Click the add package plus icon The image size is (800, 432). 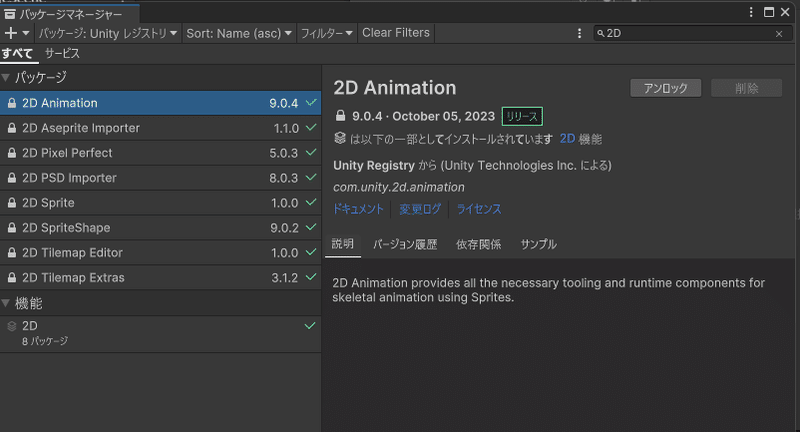pos(10,33)
